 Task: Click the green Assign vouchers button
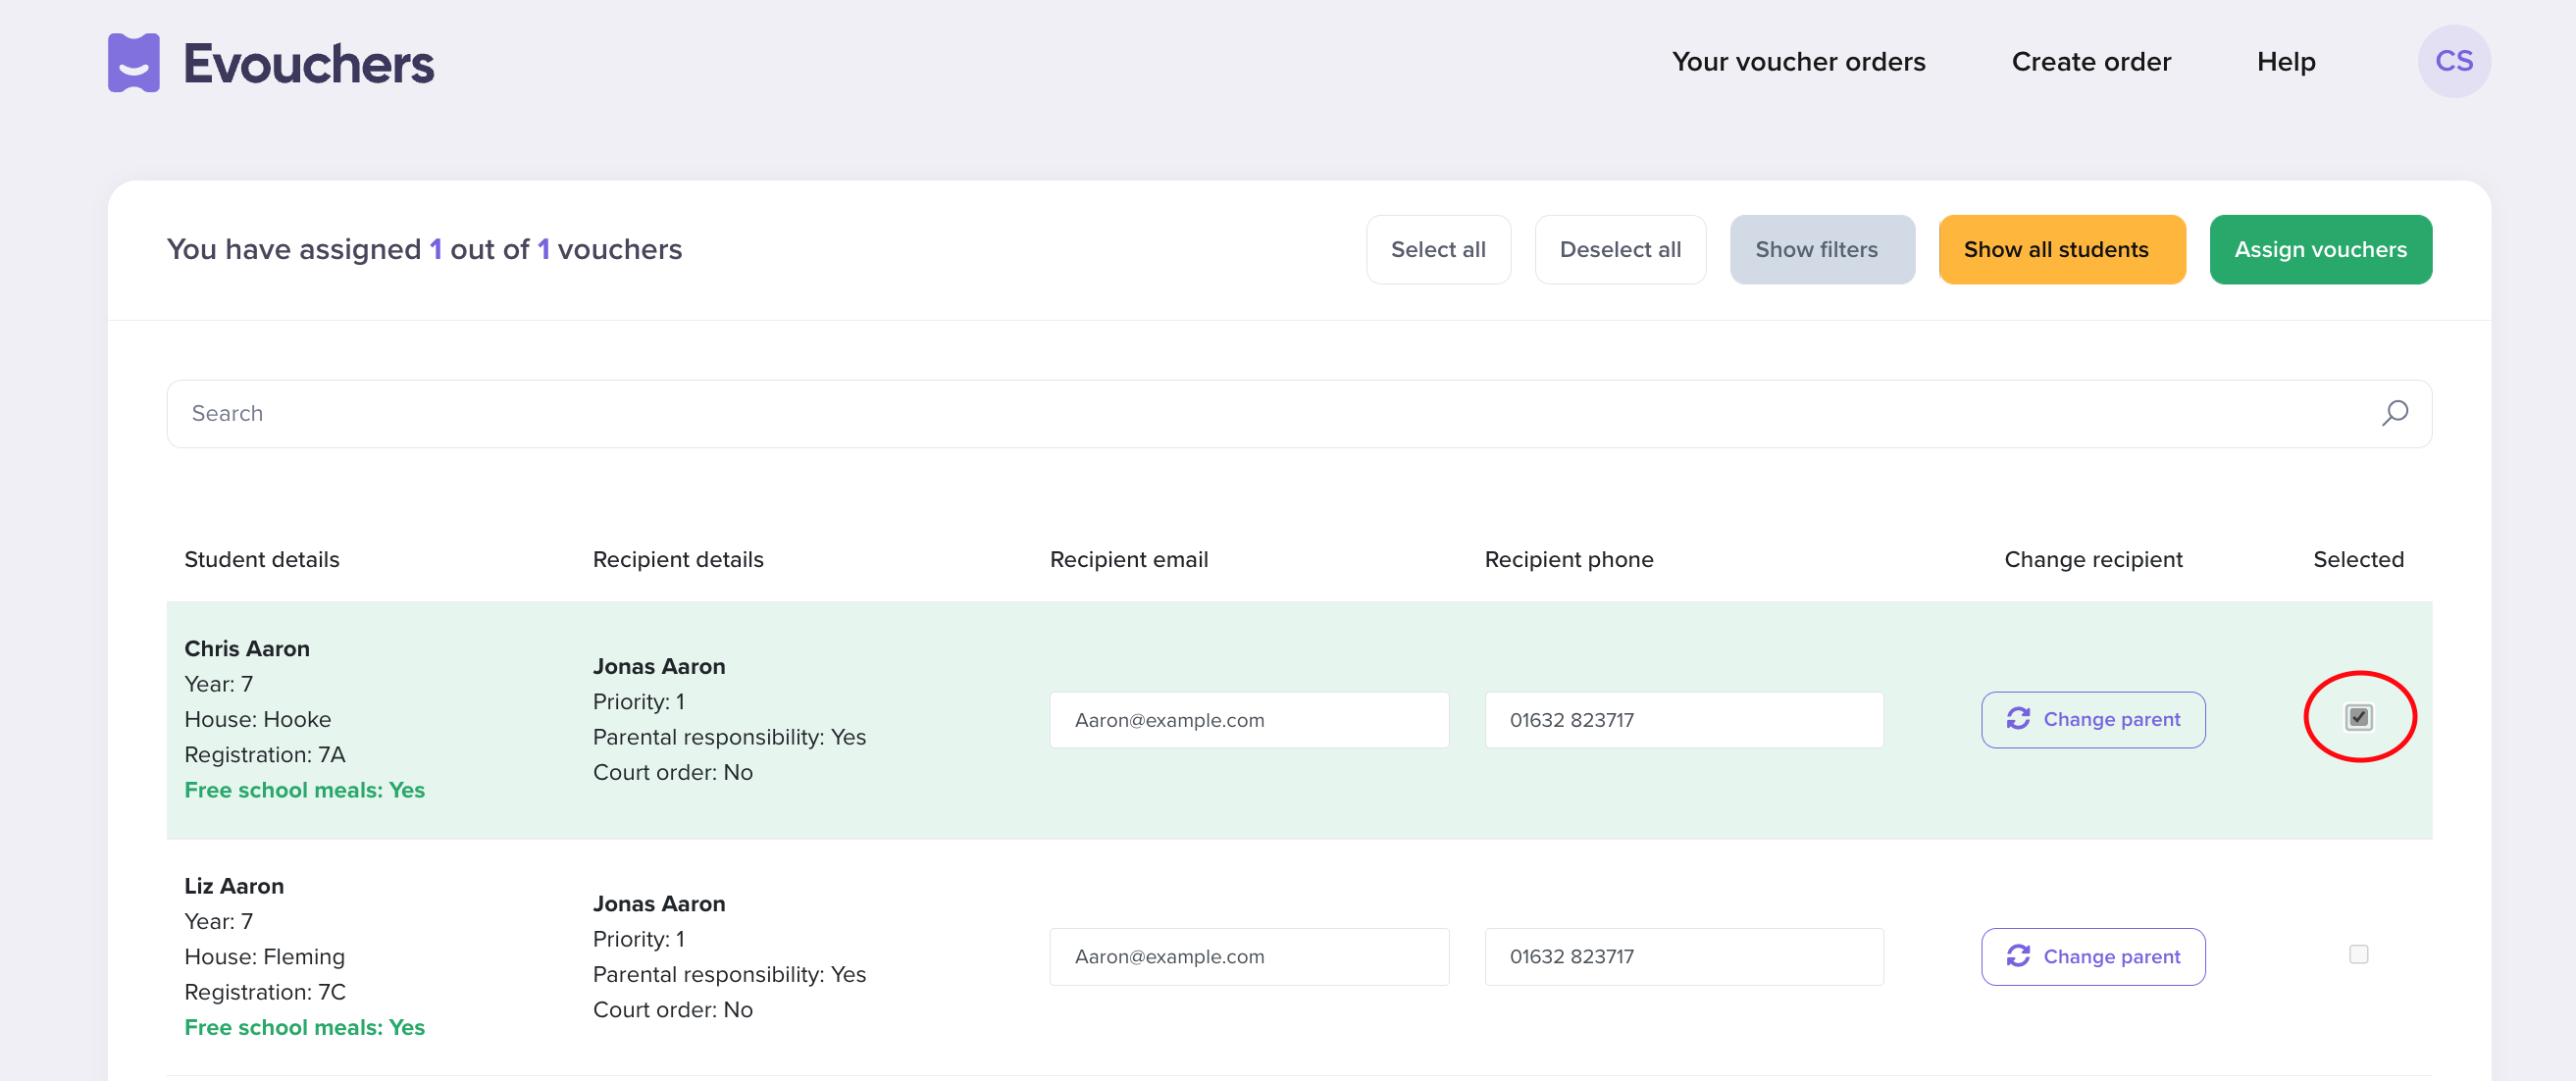[x=2319, y=249]
